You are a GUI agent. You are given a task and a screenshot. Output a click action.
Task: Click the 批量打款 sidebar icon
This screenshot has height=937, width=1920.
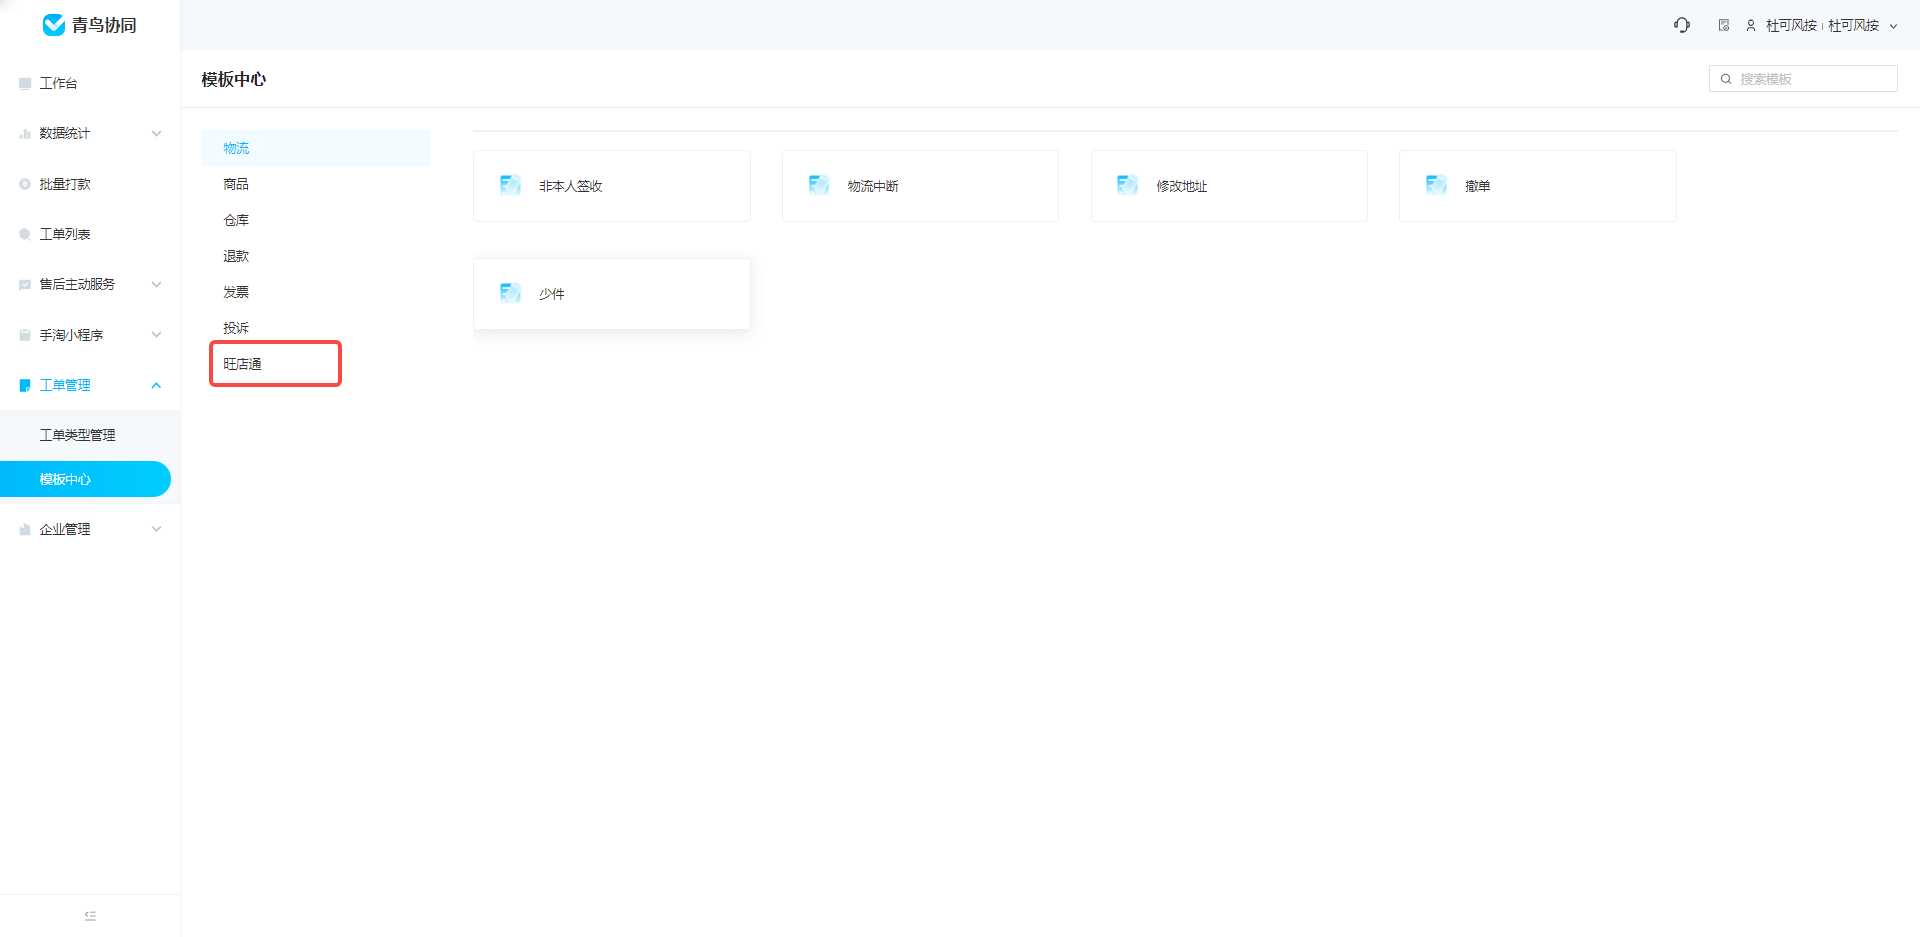pos(25,184)
